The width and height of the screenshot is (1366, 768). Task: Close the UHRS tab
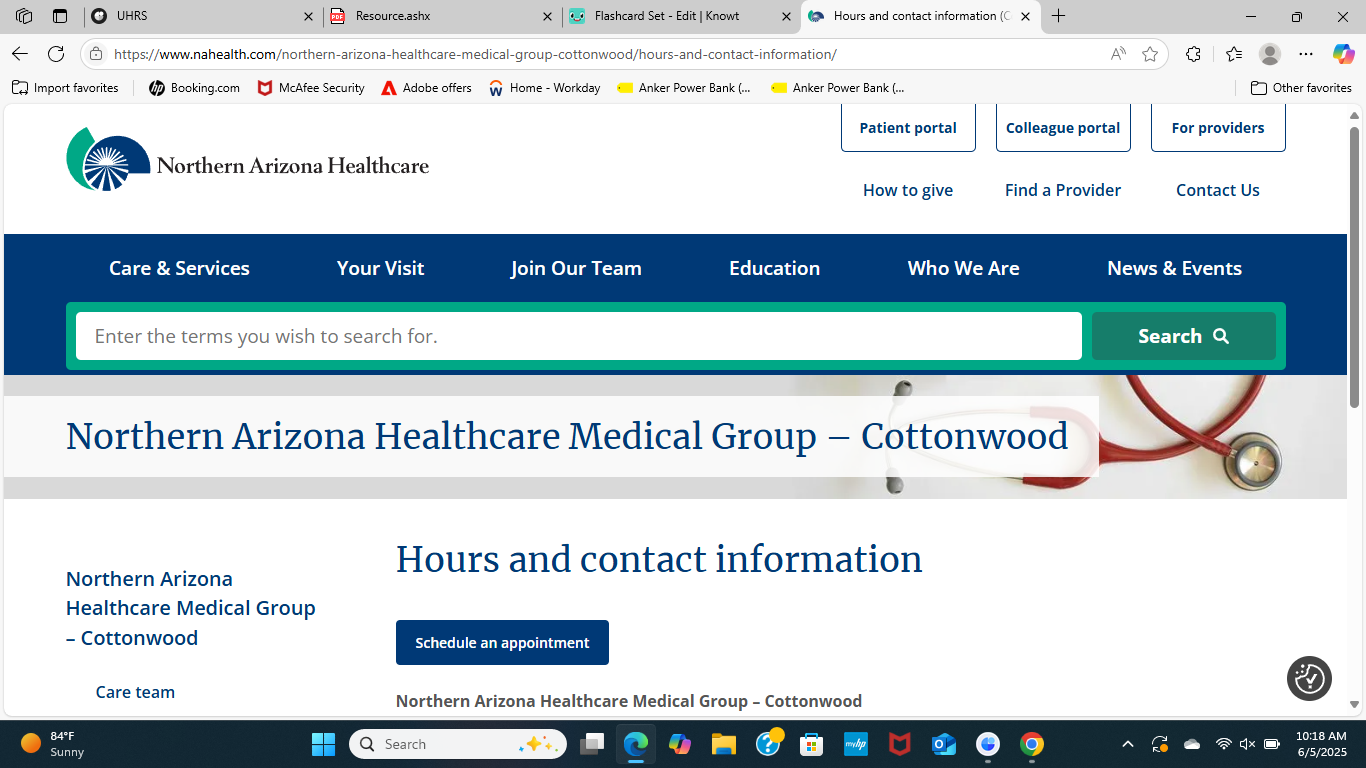[x=308, y=16]
